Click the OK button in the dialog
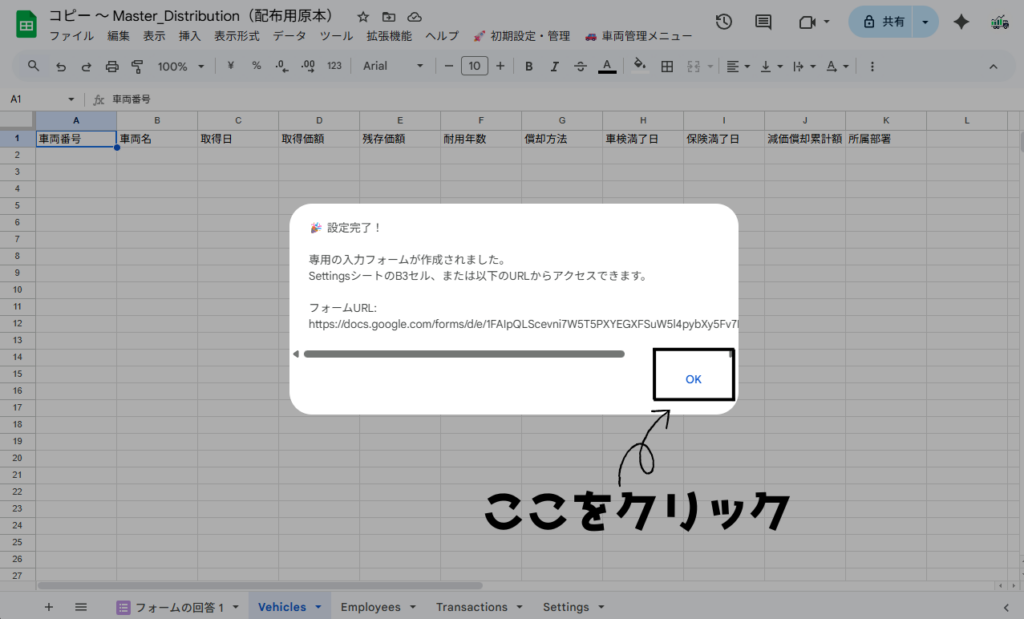The width and height of the screenshot is (1024, 619). [x=693, y=379]
